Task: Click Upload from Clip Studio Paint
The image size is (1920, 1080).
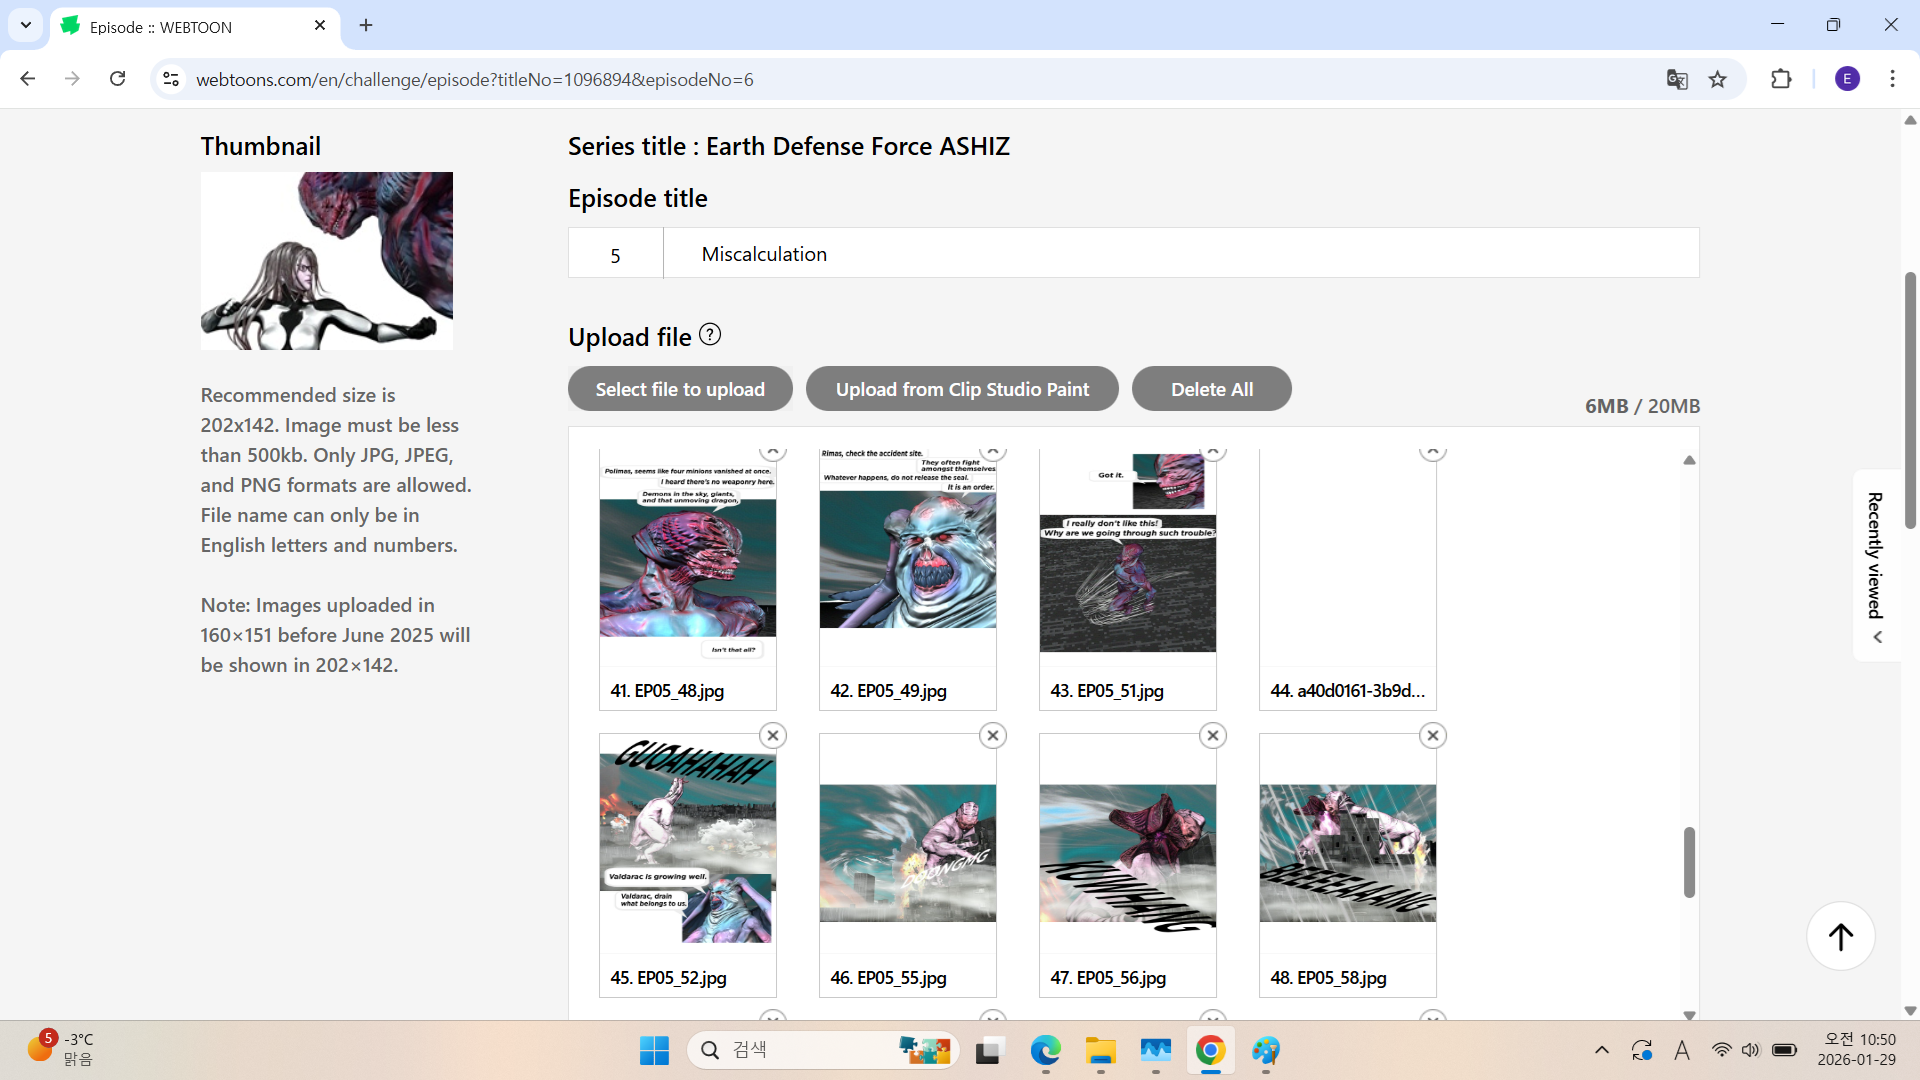Action: [962, 389]
